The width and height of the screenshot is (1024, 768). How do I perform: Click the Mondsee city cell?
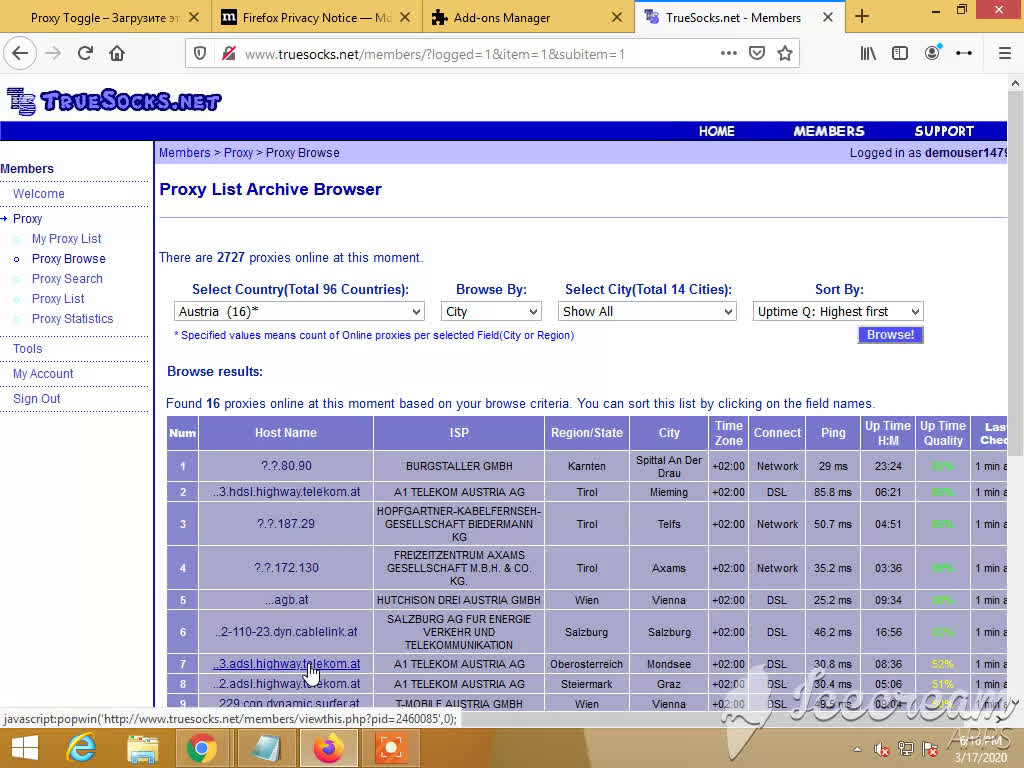click(x=669, y=664)
